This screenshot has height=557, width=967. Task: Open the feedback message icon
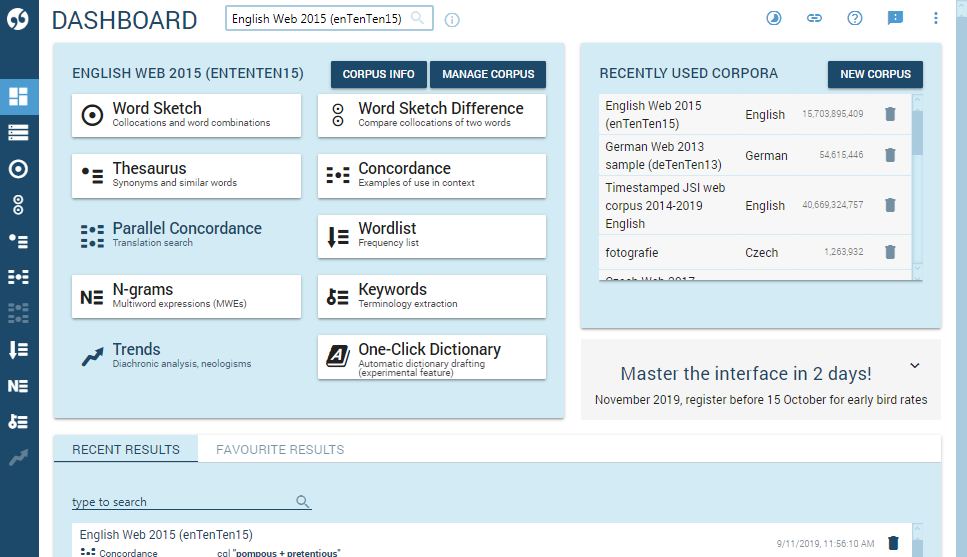click(x=895, y=19)
